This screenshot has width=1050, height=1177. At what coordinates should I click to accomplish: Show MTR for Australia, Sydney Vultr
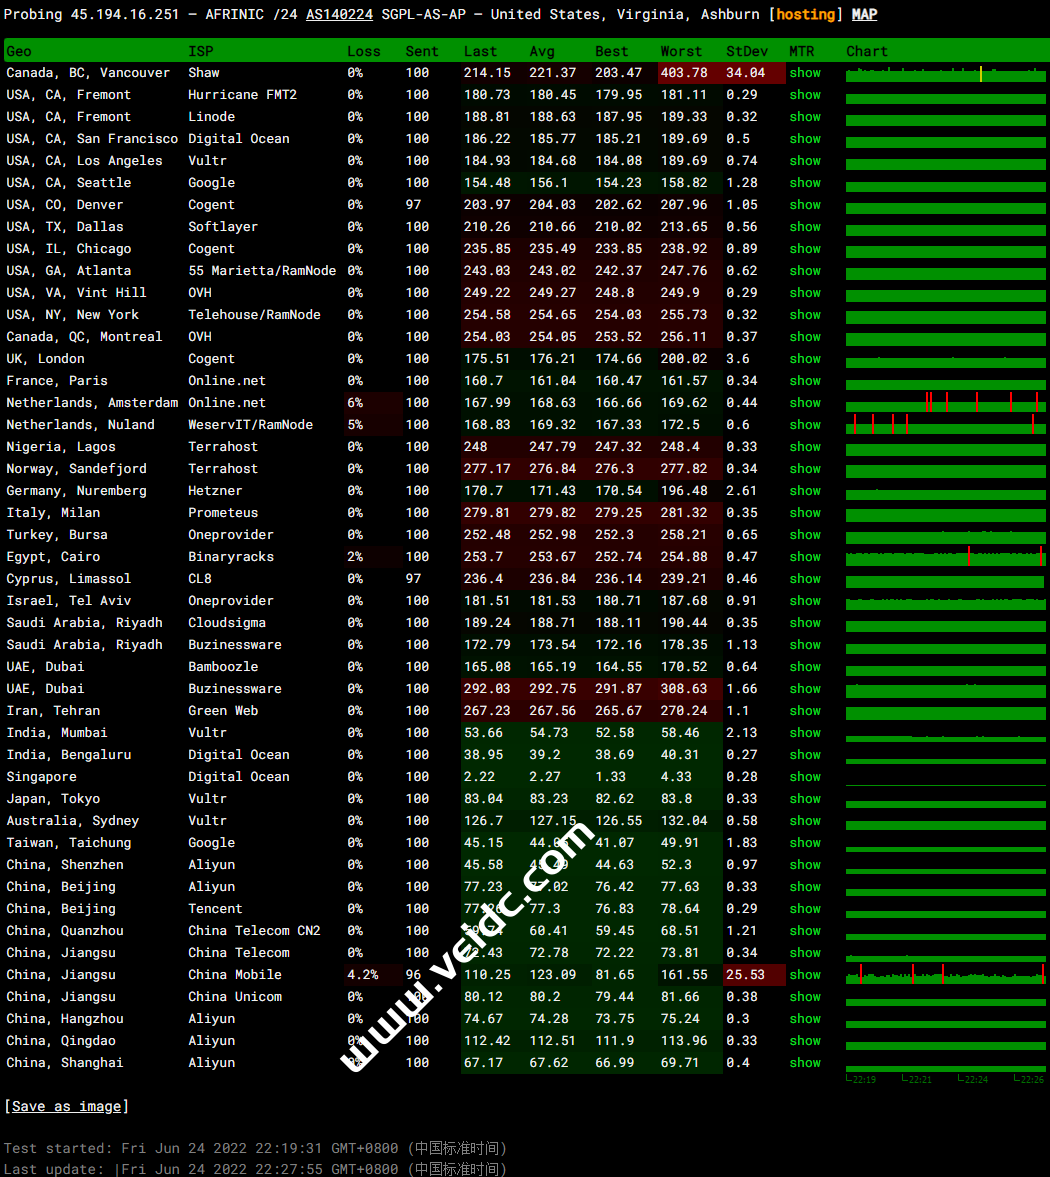click(x=805, y=821)
